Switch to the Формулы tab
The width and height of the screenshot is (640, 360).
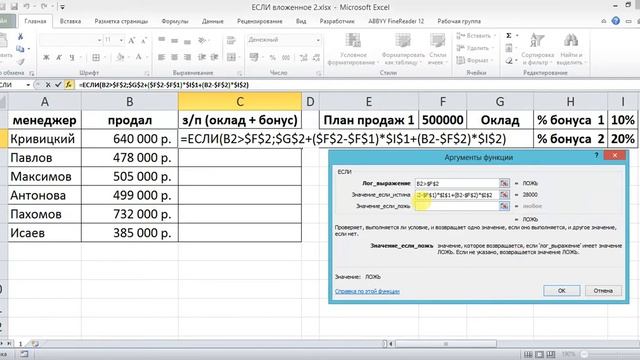point(175,21)
